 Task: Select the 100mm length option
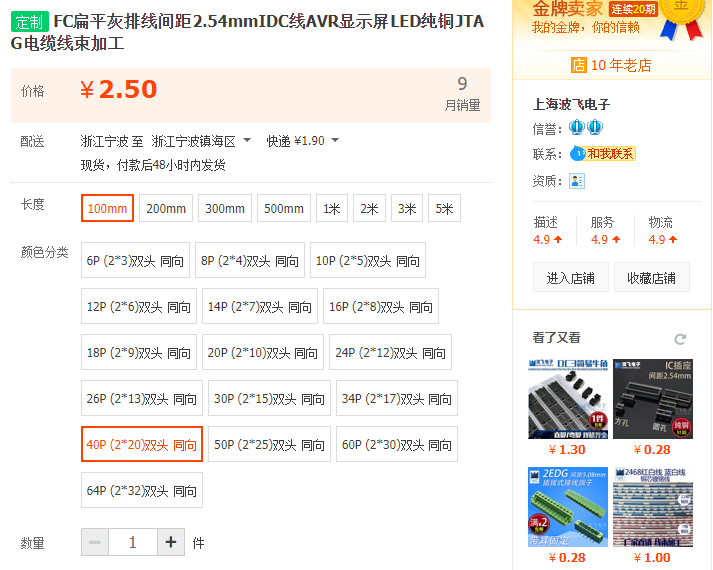click(x=107, y=208)
